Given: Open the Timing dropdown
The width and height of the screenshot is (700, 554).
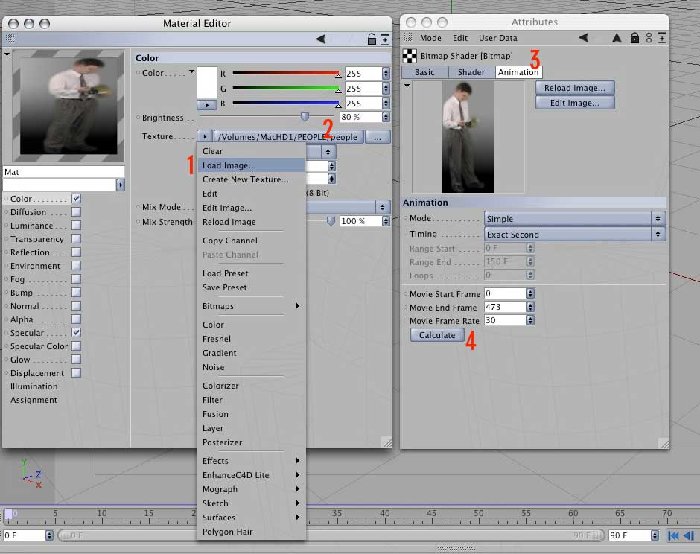Looking at the screenshot, I should (x=574, y=234).
